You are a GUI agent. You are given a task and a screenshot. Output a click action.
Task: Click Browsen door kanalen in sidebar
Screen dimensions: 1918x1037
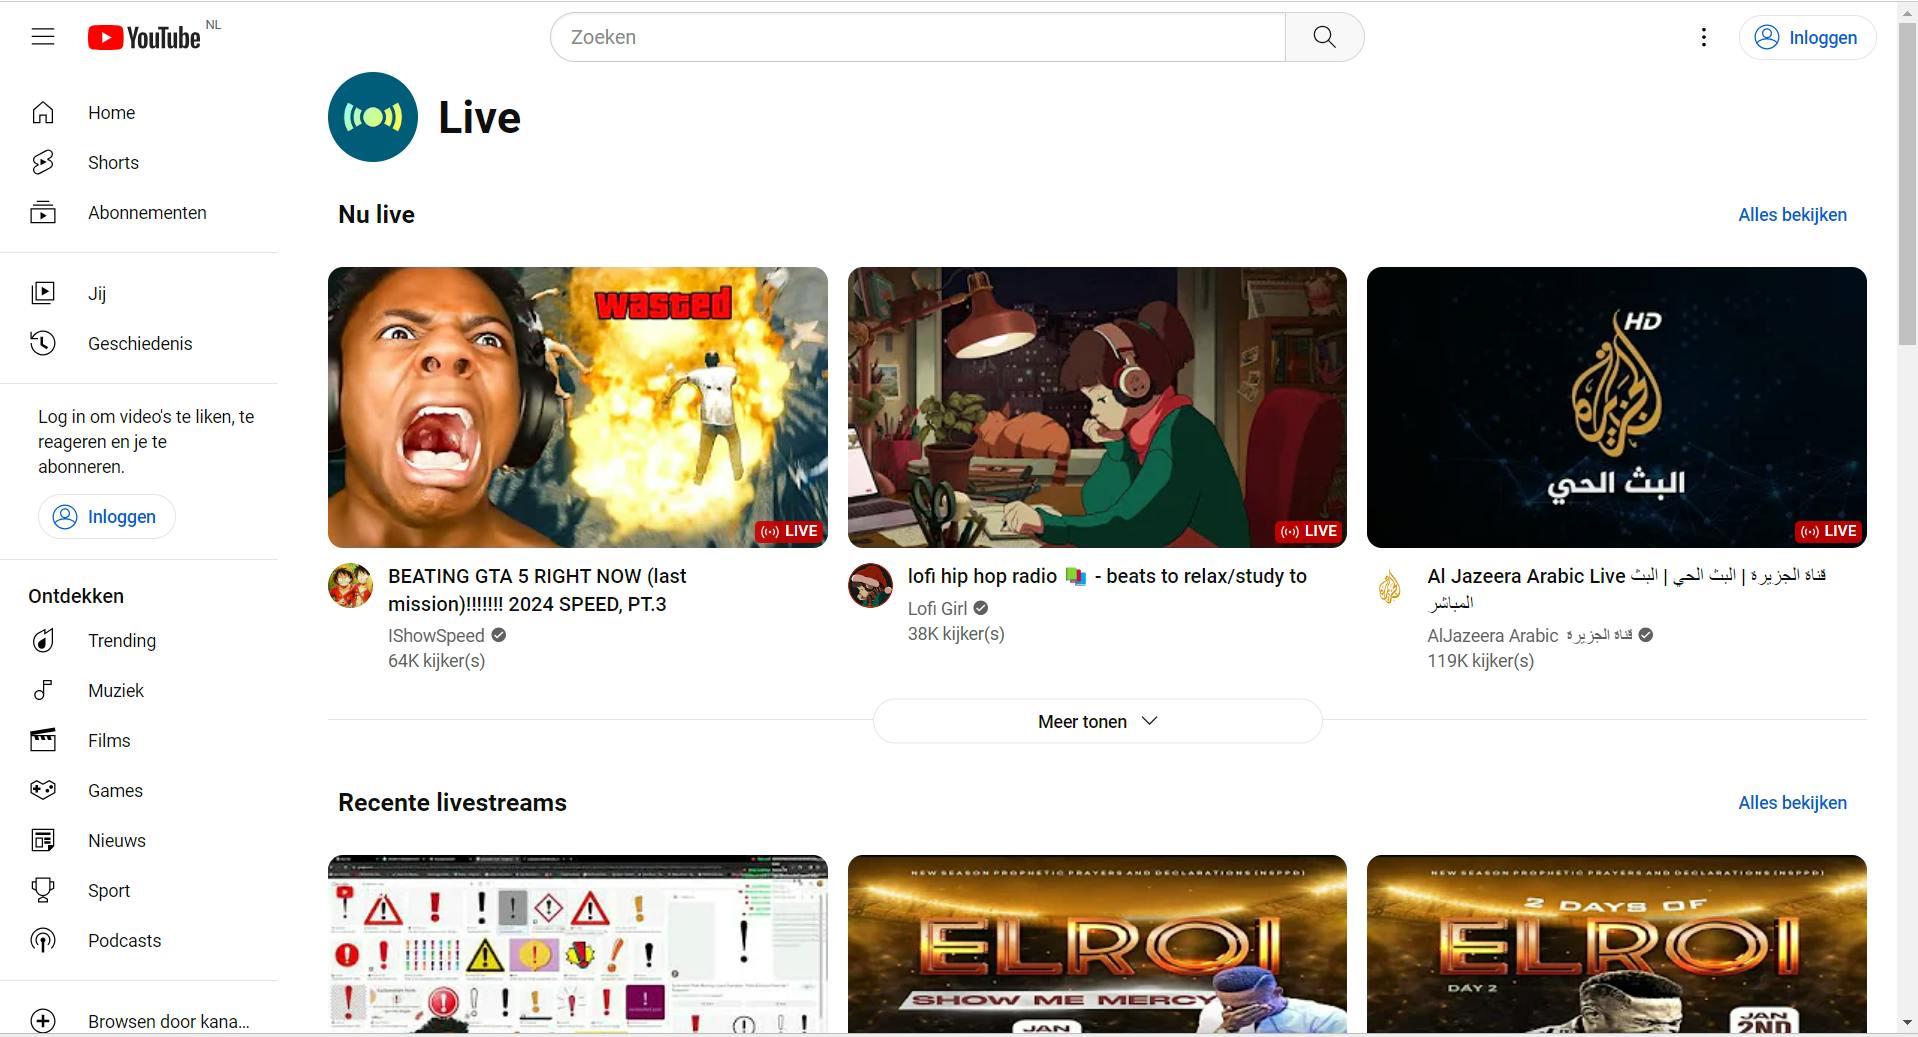coord(139,1021)
